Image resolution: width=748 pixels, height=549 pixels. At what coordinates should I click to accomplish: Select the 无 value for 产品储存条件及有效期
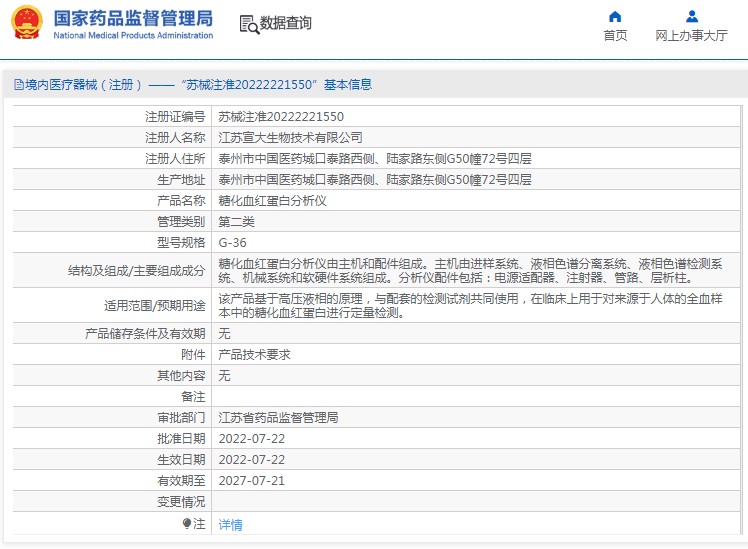pos(224,333)
